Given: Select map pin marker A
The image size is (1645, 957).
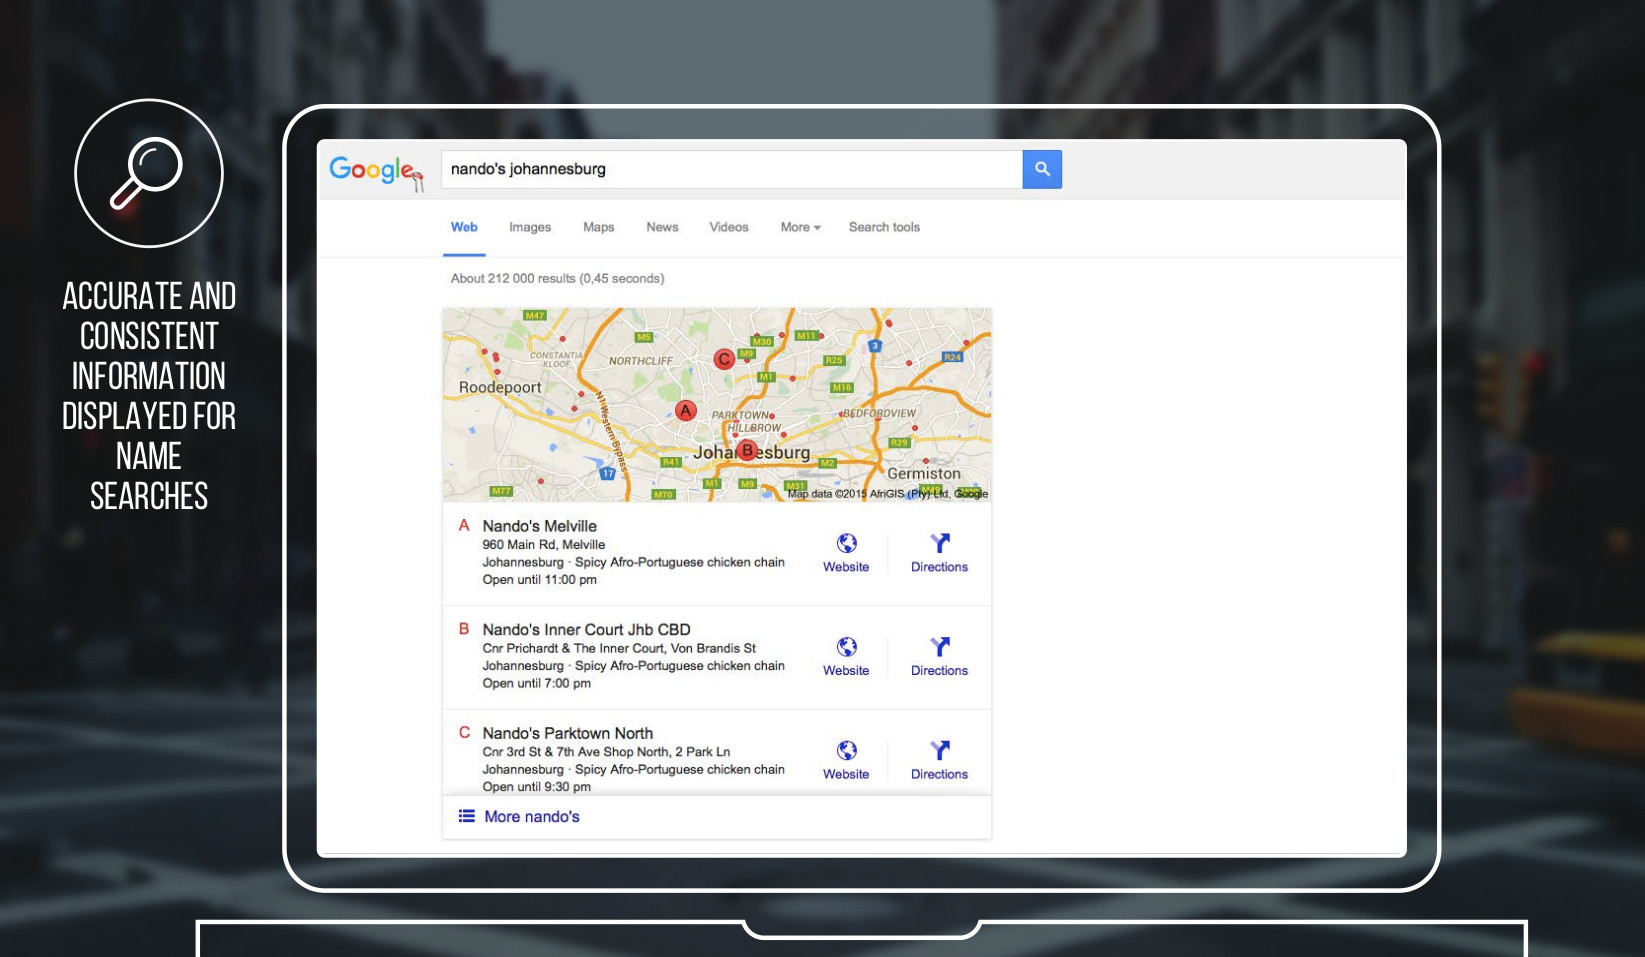Looking at the screenshot, I should tap(685, 410).
